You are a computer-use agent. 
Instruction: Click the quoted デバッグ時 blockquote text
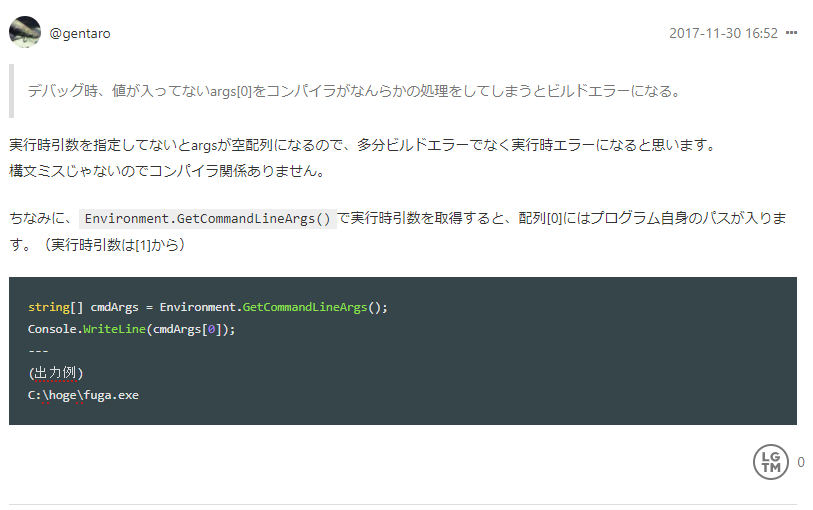click(x=354, y=91)
